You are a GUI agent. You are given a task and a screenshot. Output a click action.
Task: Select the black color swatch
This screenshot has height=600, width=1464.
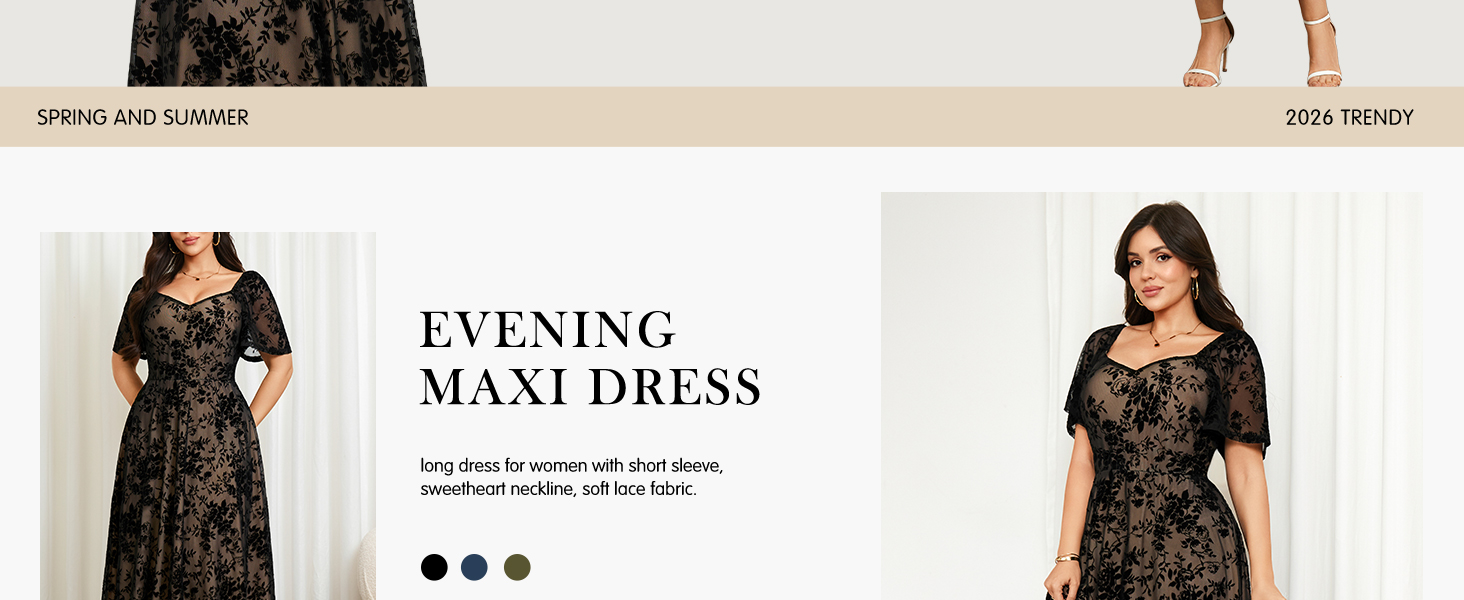(x=434, y=568)
